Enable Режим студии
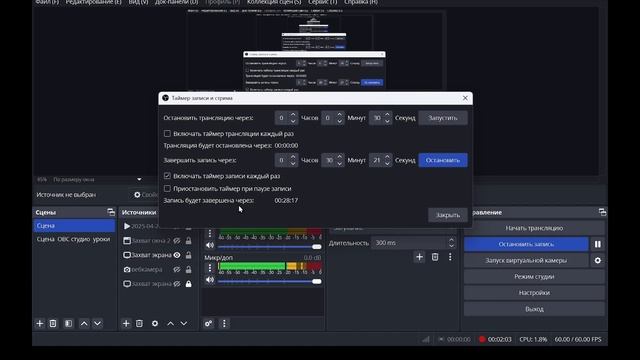The width and height of the screenshot is (640, 360). tap(534, 276)
